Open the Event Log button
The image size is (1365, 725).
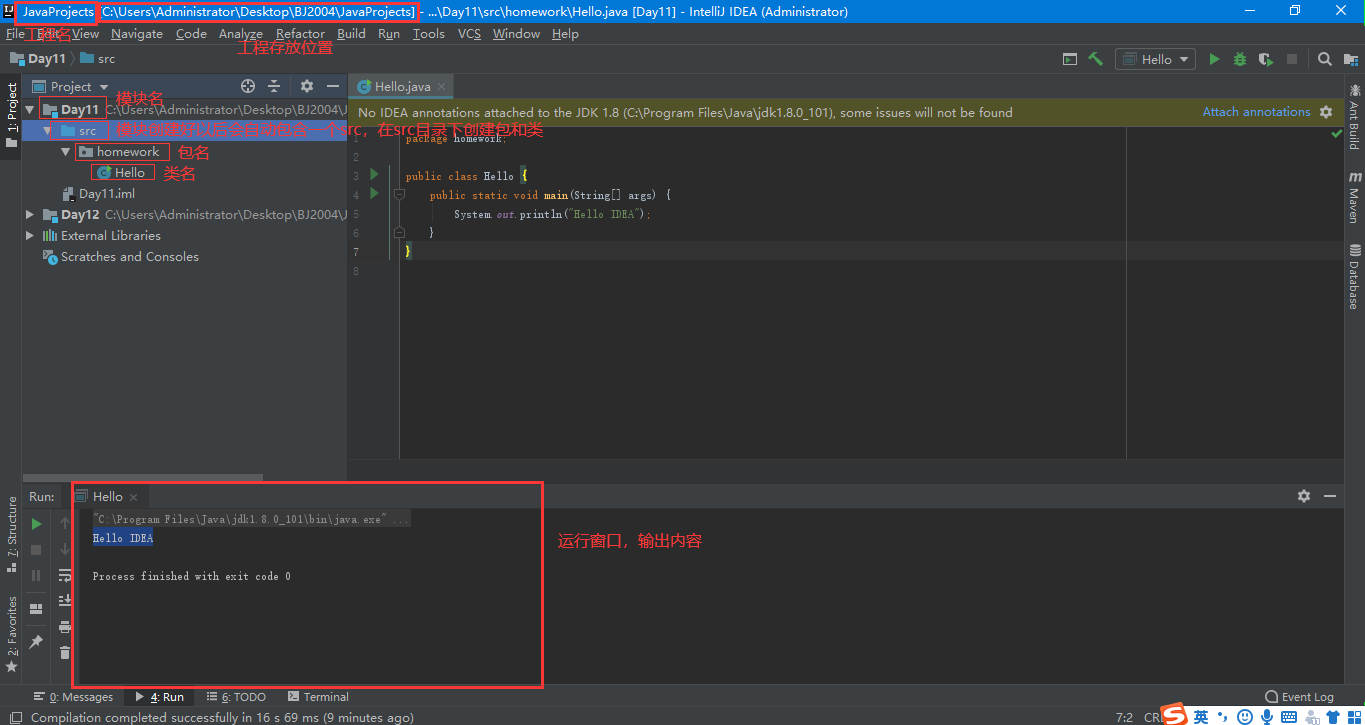click(1299, 697)
